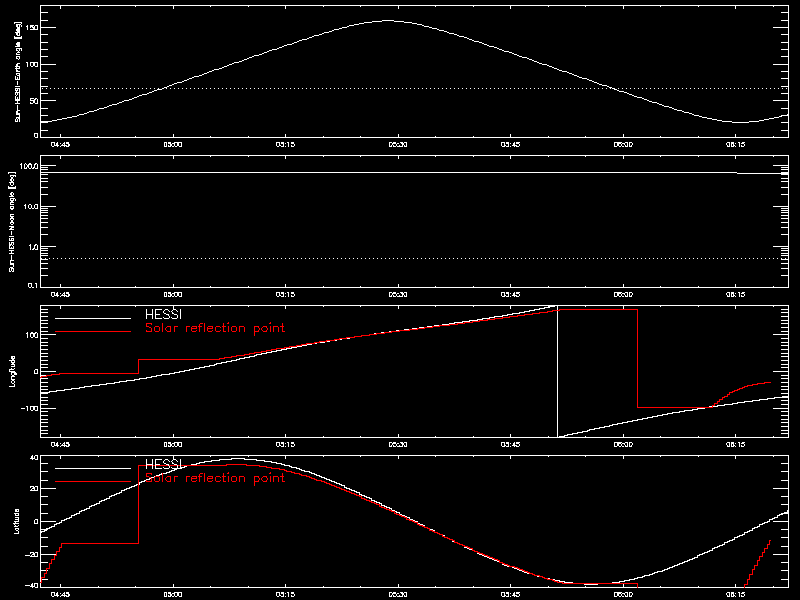Click '05:15' time label under Latitude plot

coord(285,594)
